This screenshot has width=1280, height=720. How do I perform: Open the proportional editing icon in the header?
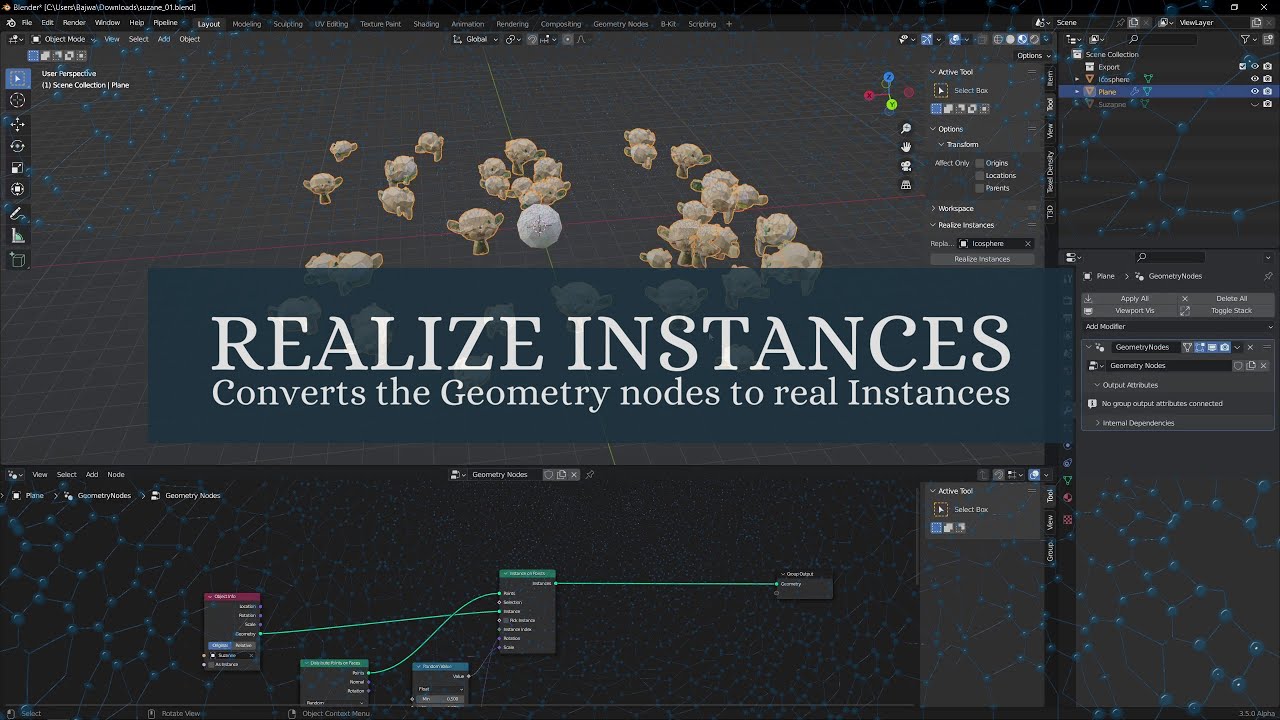(x=567, y=39)
